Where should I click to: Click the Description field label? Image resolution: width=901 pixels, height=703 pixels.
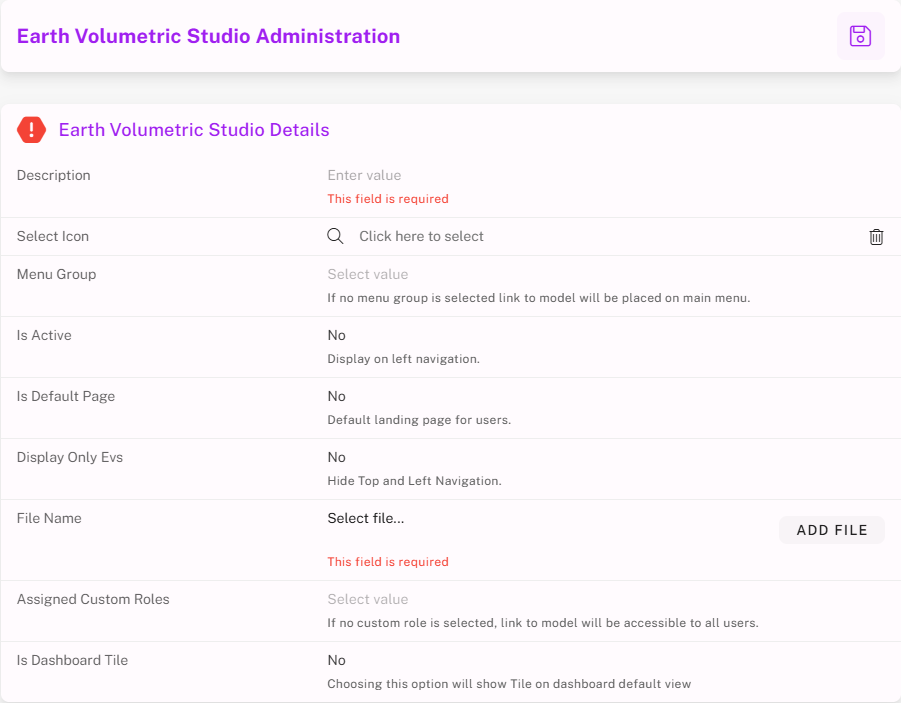[x=54, y=175]
